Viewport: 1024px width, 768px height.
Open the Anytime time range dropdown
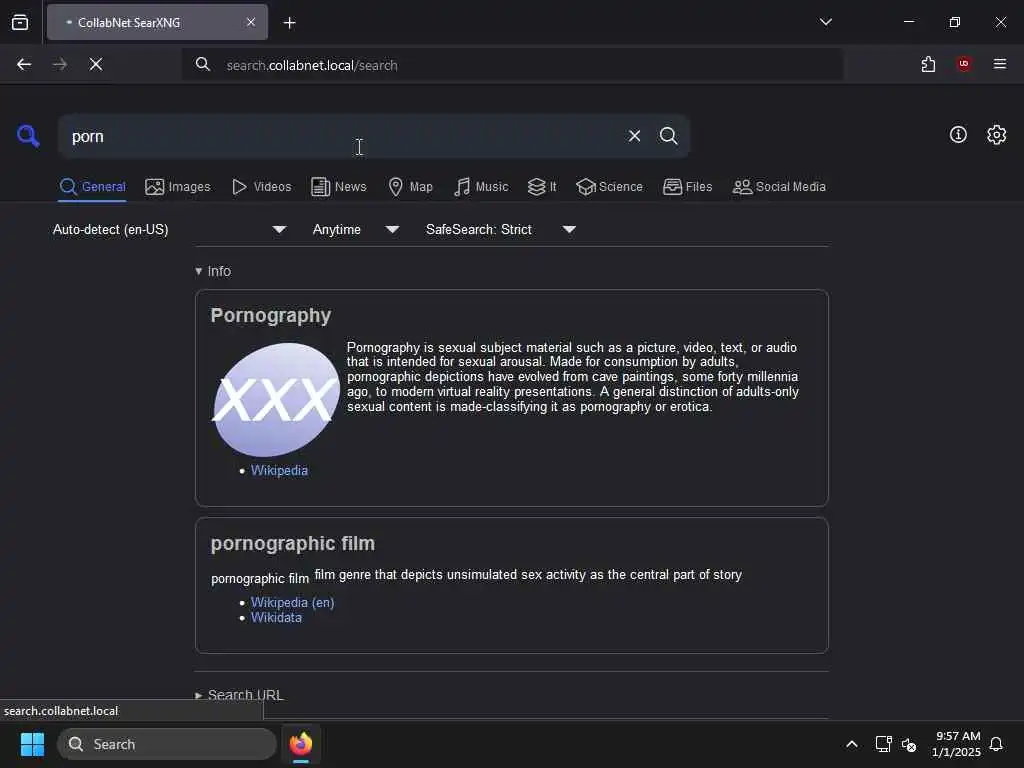click(356, 229)
